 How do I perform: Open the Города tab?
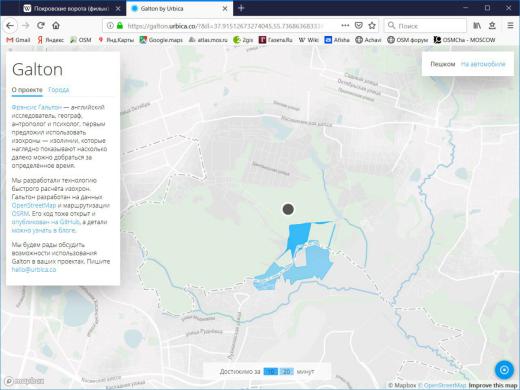click(59, 90)
